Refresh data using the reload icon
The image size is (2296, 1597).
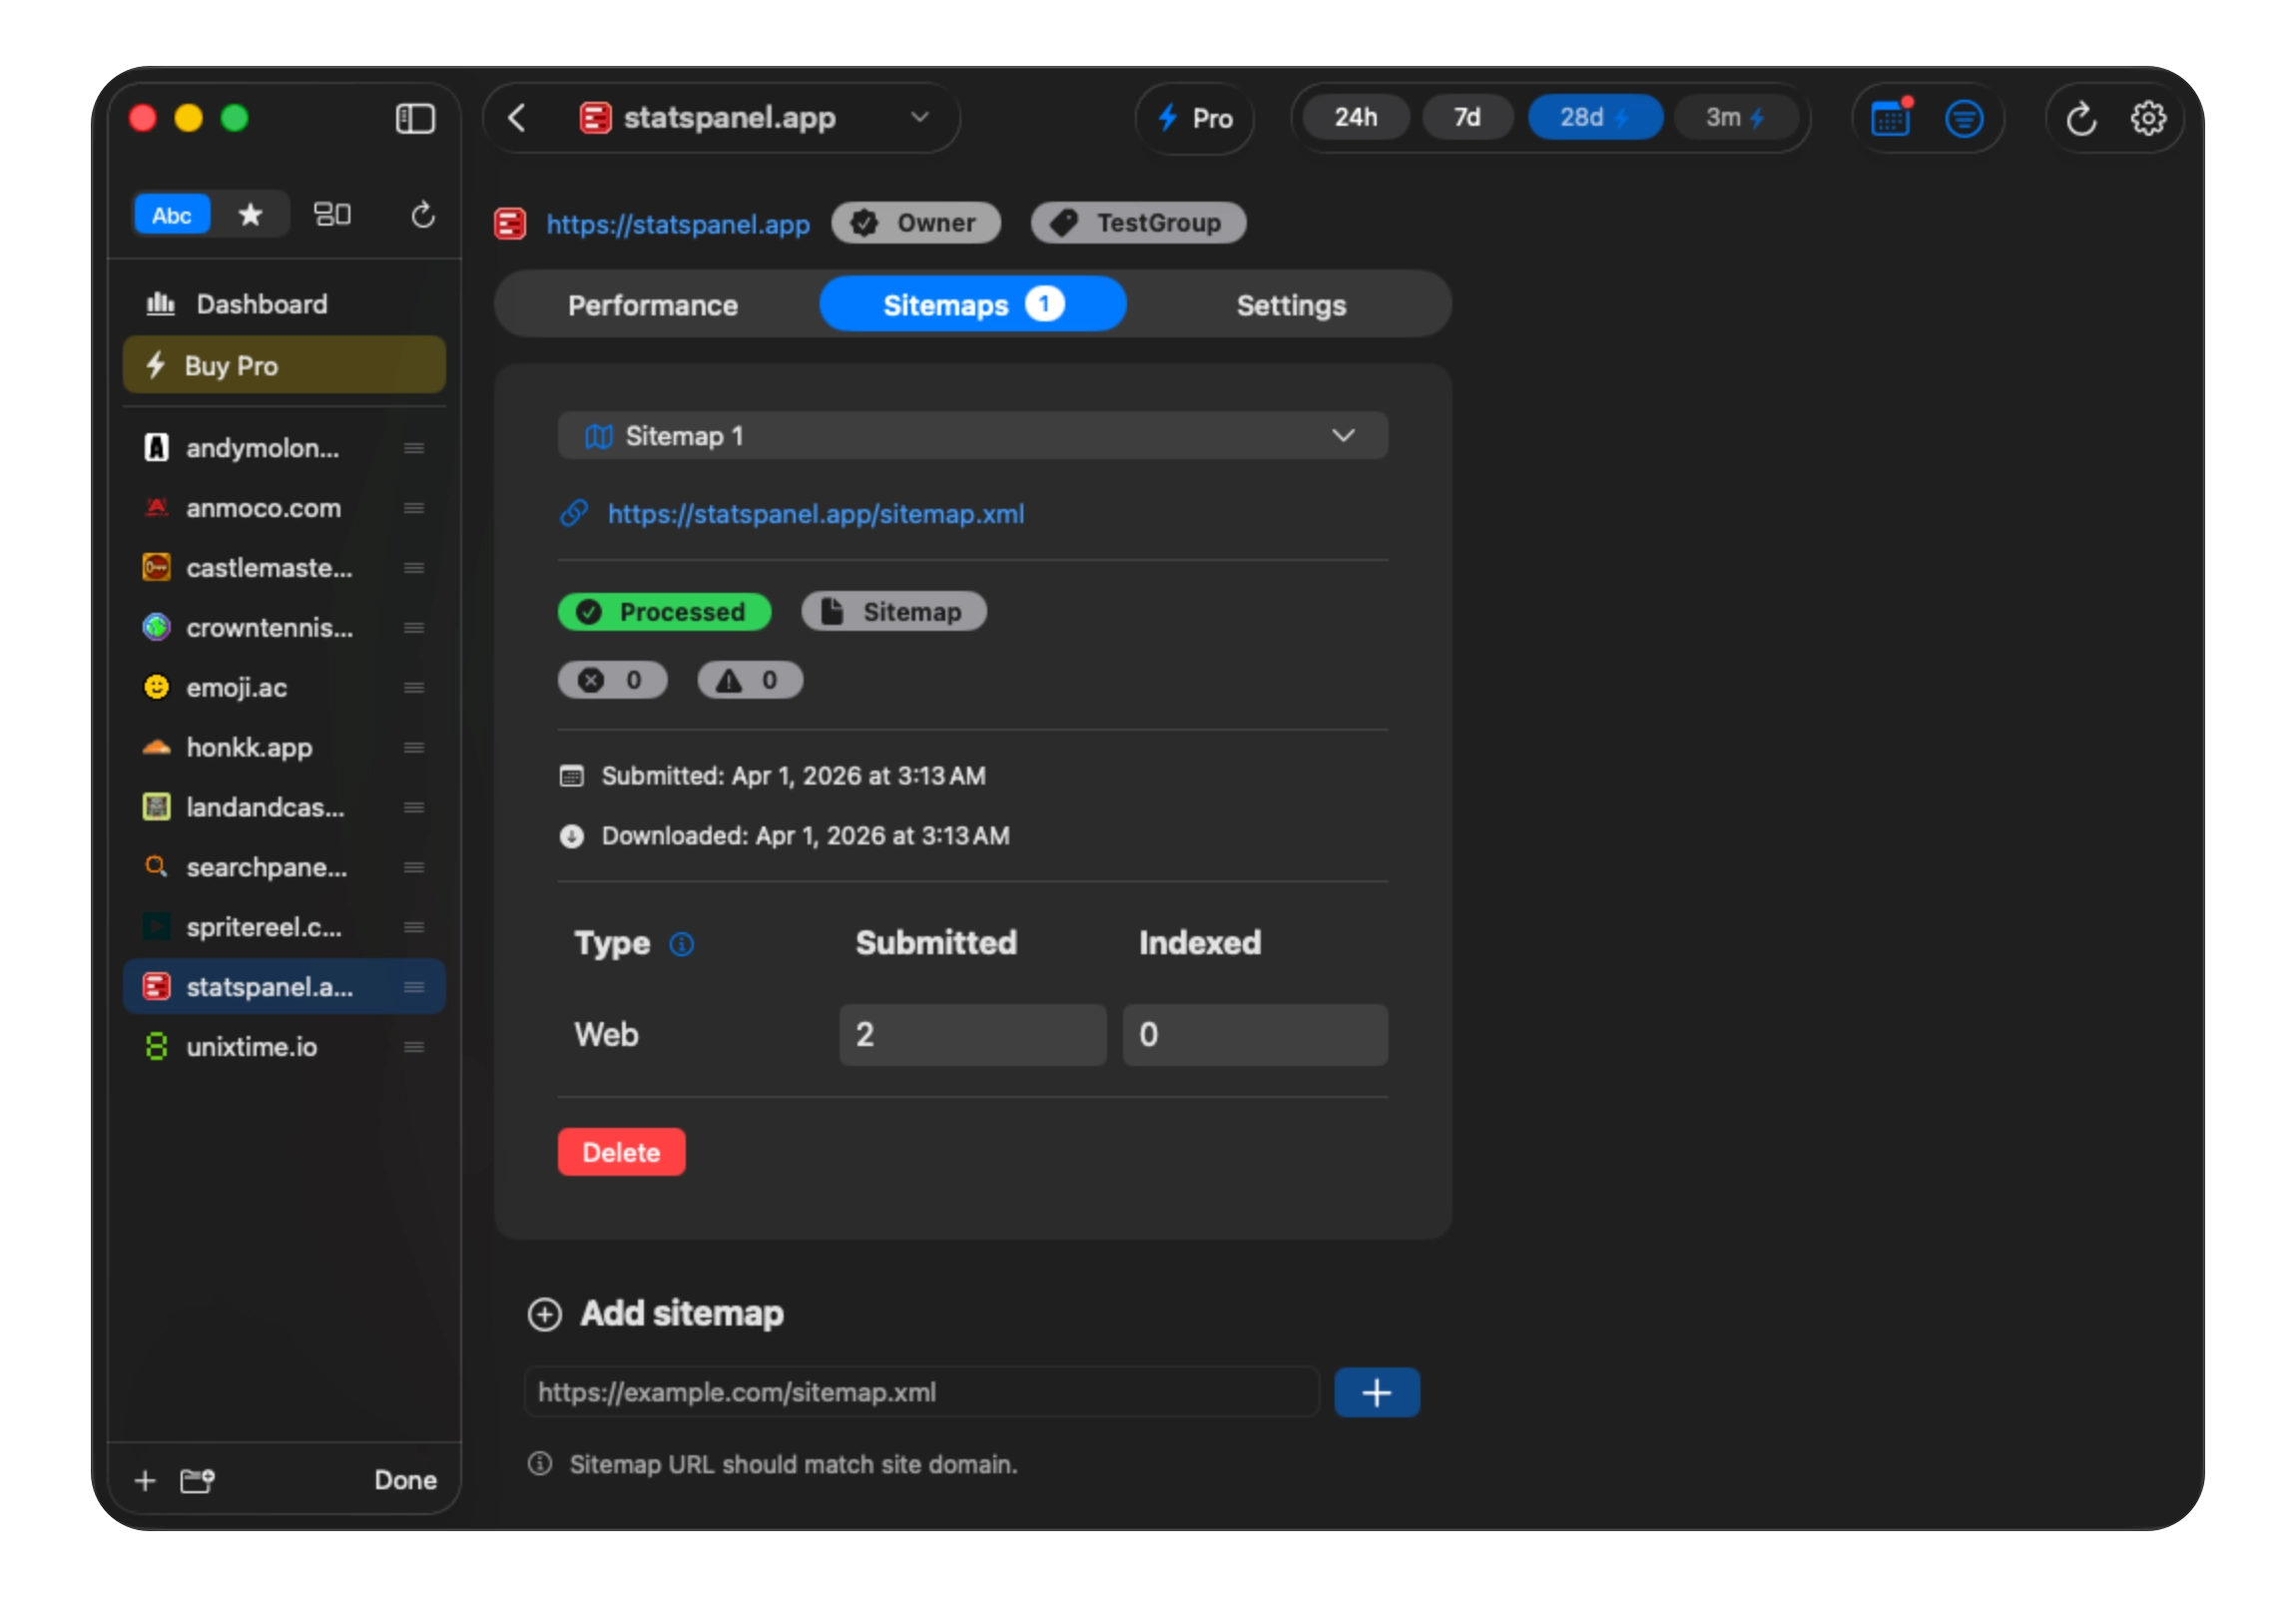[2082, 118]
